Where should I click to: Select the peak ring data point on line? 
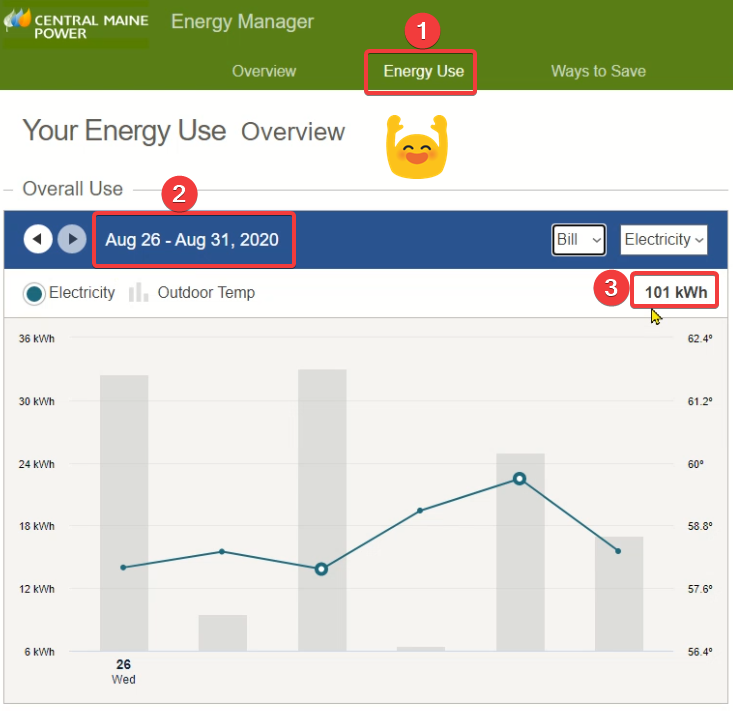coord(520,479)
